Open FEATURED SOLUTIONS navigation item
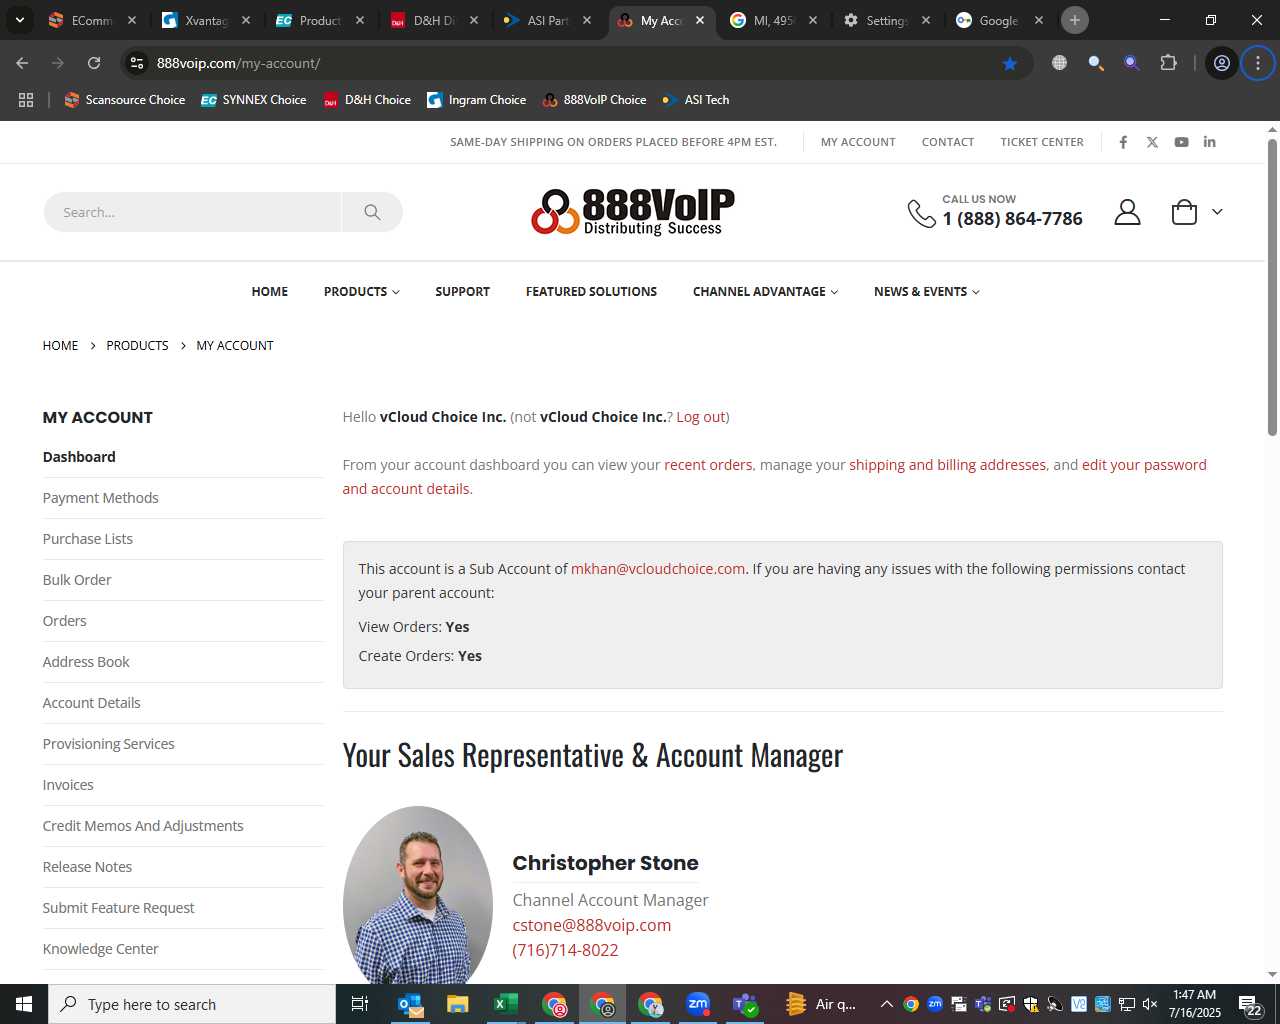The height and width of the screenshot is (1024, 1280). (x=591, y=292)
